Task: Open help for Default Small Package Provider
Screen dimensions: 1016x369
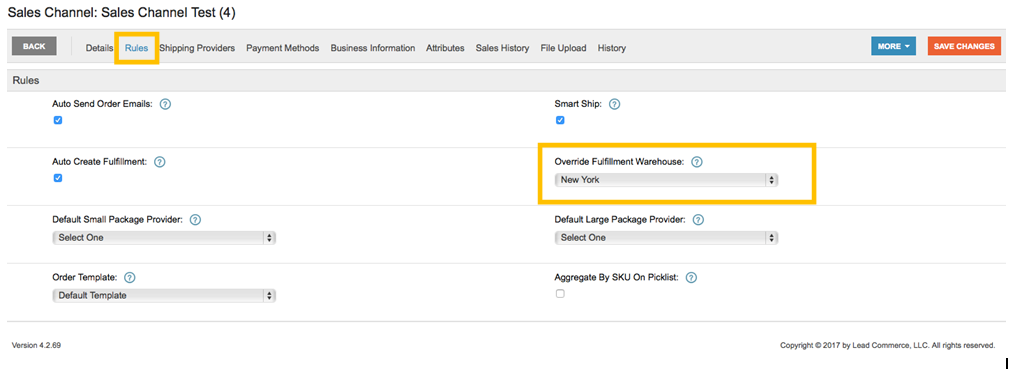Action: (x=195, y=220)
